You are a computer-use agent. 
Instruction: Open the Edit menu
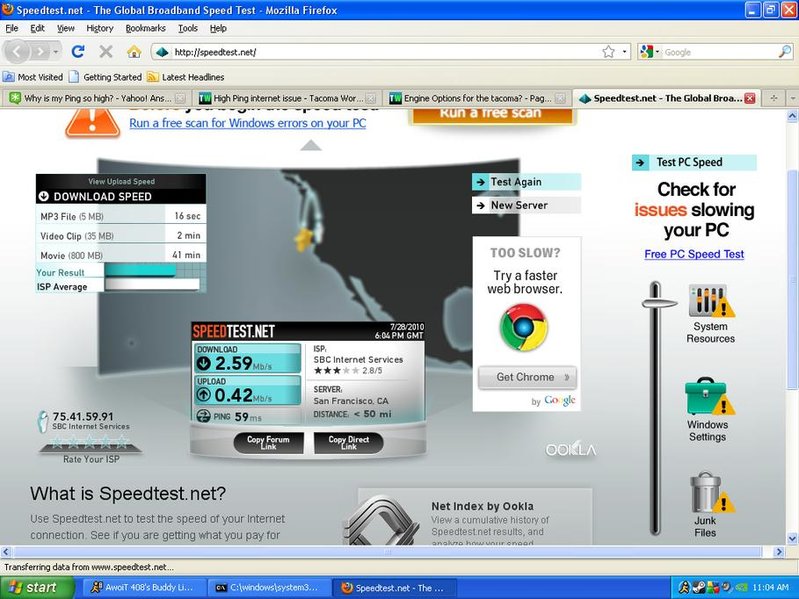click(37, 29)
